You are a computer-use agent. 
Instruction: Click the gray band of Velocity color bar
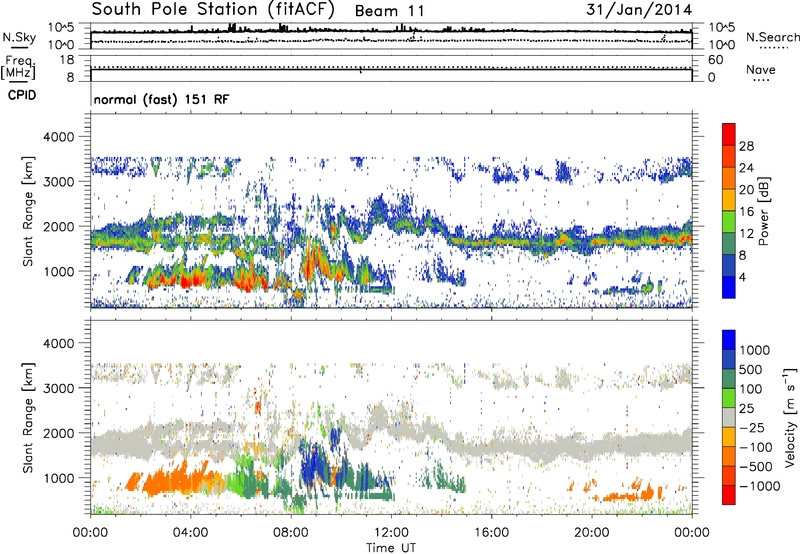pos(729,417)
